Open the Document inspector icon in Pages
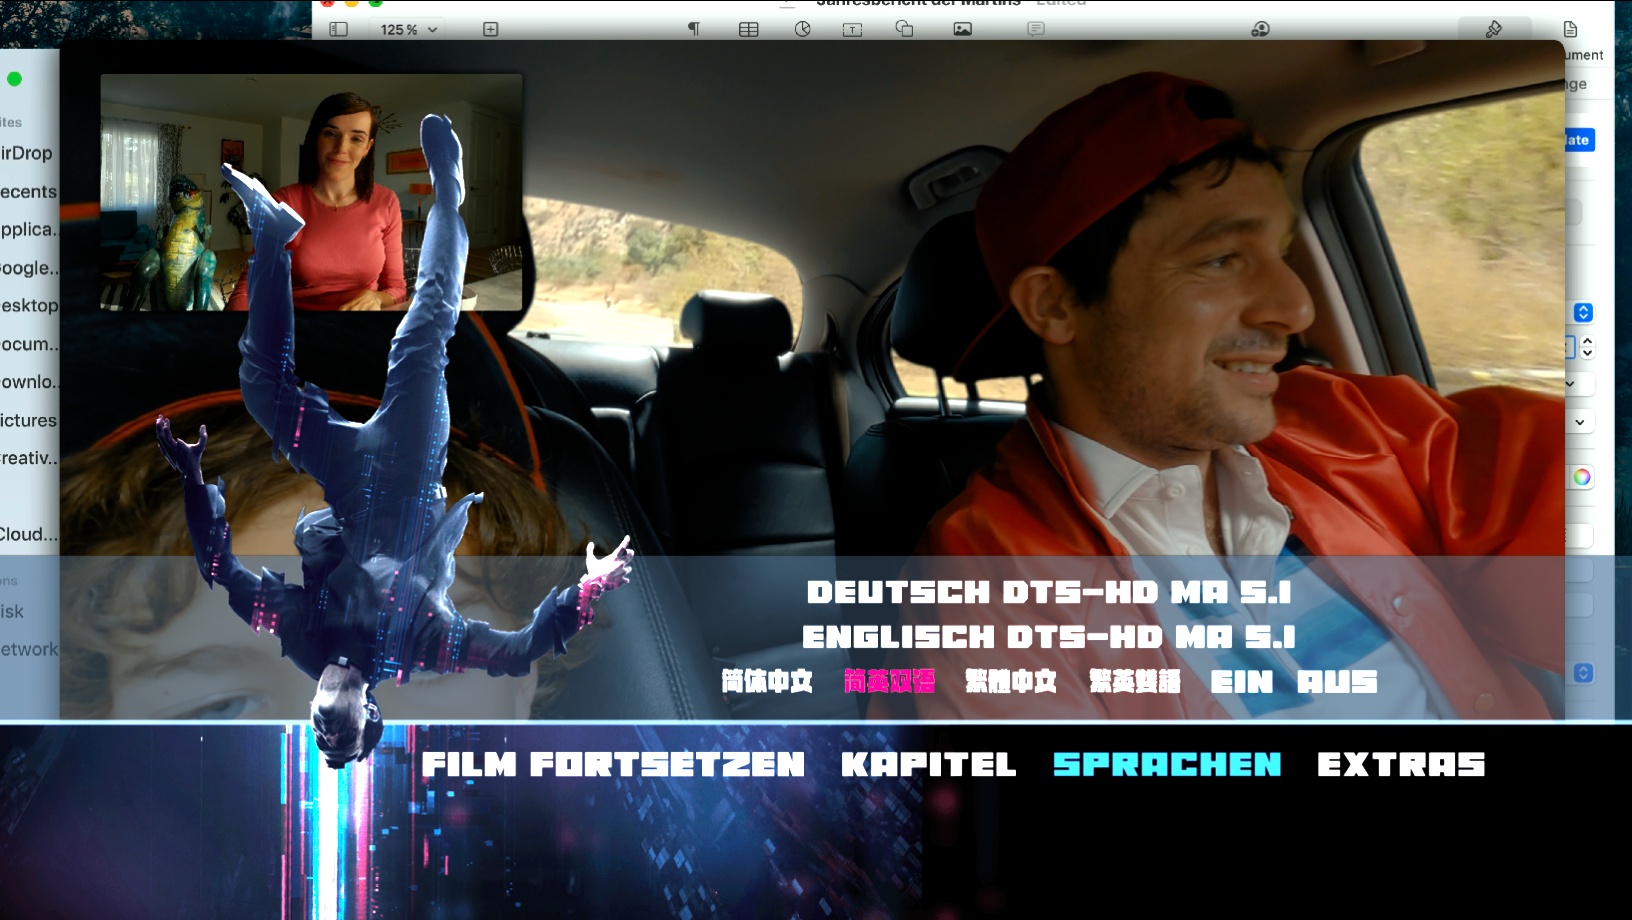1632x920 pixels. [x=1570, y=29]
